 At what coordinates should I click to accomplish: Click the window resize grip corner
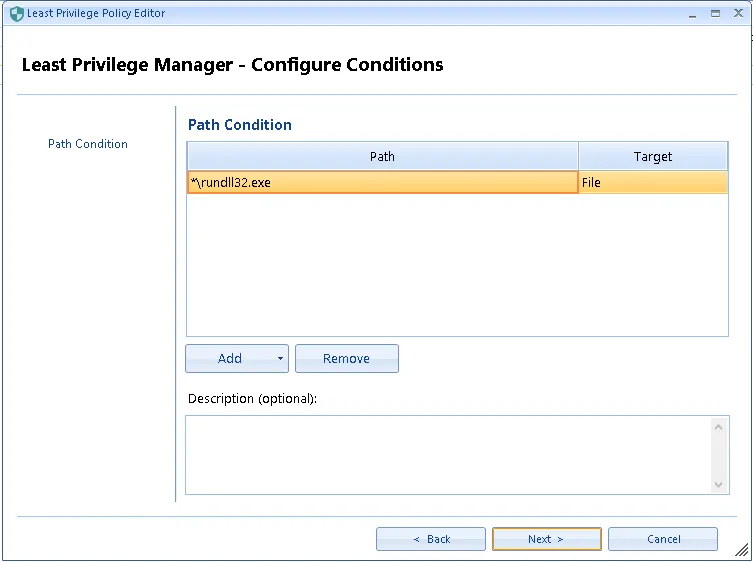coord(743,552)
